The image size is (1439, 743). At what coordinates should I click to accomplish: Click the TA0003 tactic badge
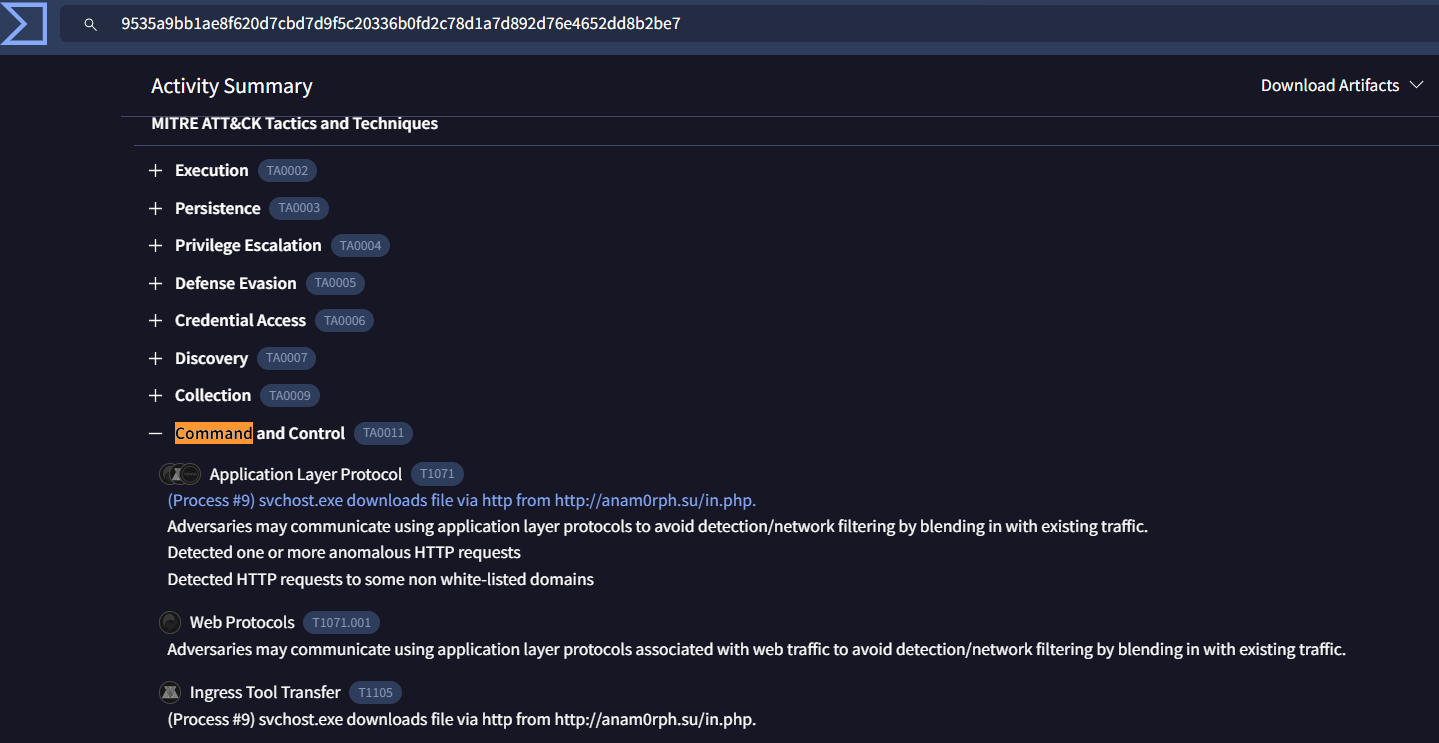point(299,208)
